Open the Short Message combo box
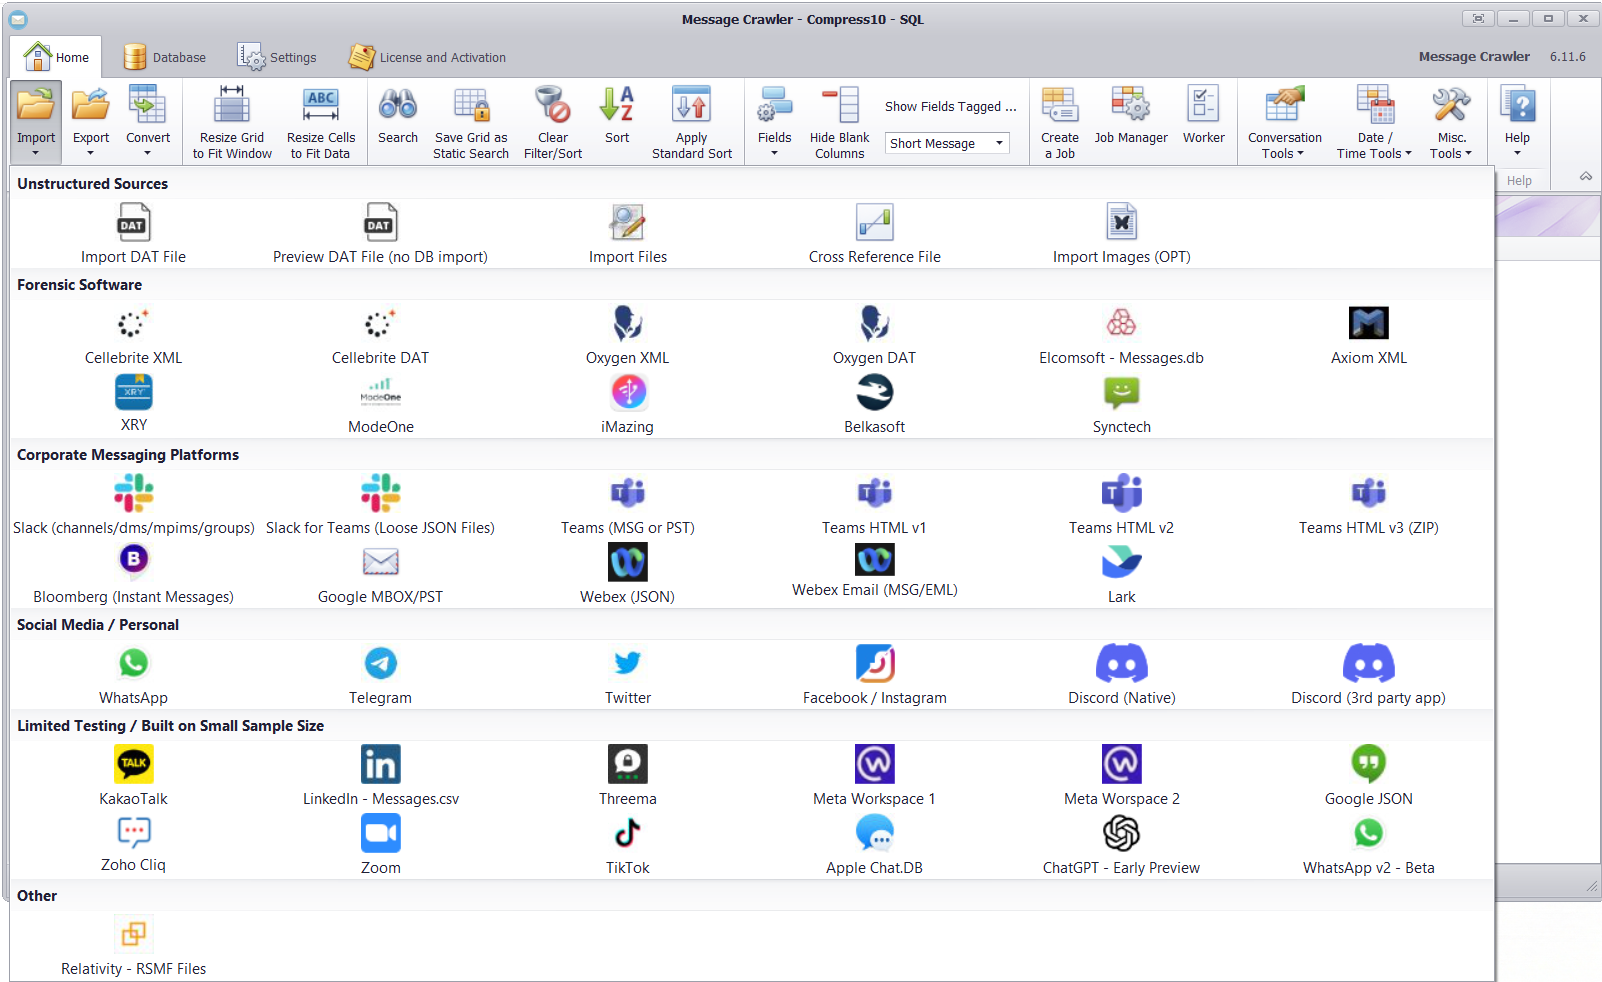Screen dimensions: 1602x982 pyautogui.click(x=947, y=143)
